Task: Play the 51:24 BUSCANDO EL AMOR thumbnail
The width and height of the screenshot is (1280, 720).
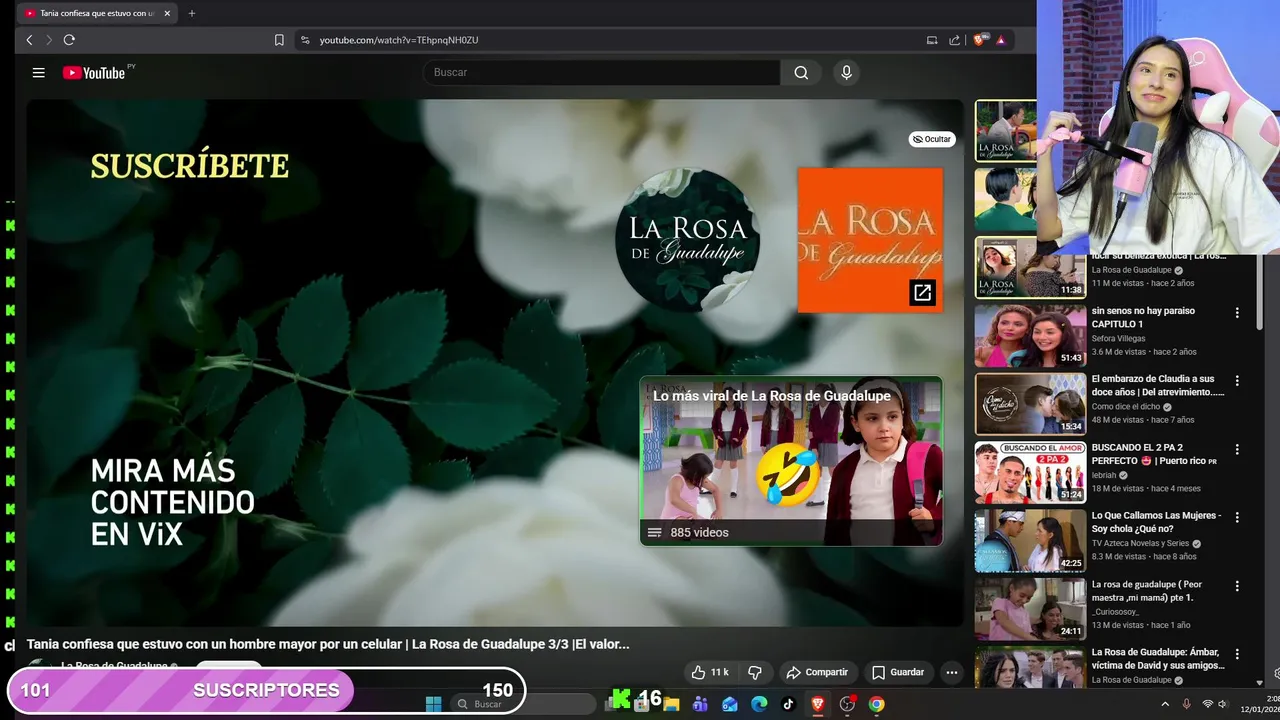Action: click(x=1030, y=472)
